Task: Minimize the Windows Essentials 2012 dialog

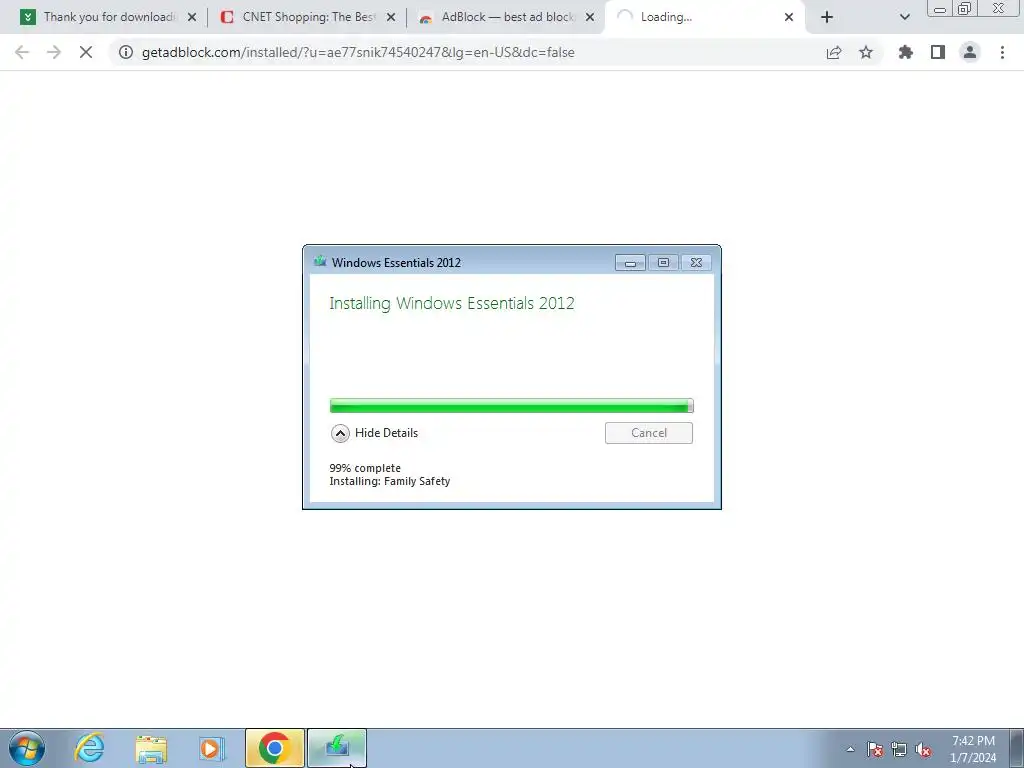Action: pos(630,263)
